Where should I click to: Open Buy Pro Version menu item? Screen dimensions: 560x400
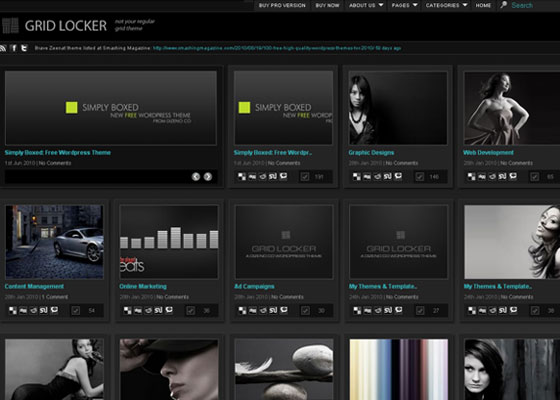[282, 5]
